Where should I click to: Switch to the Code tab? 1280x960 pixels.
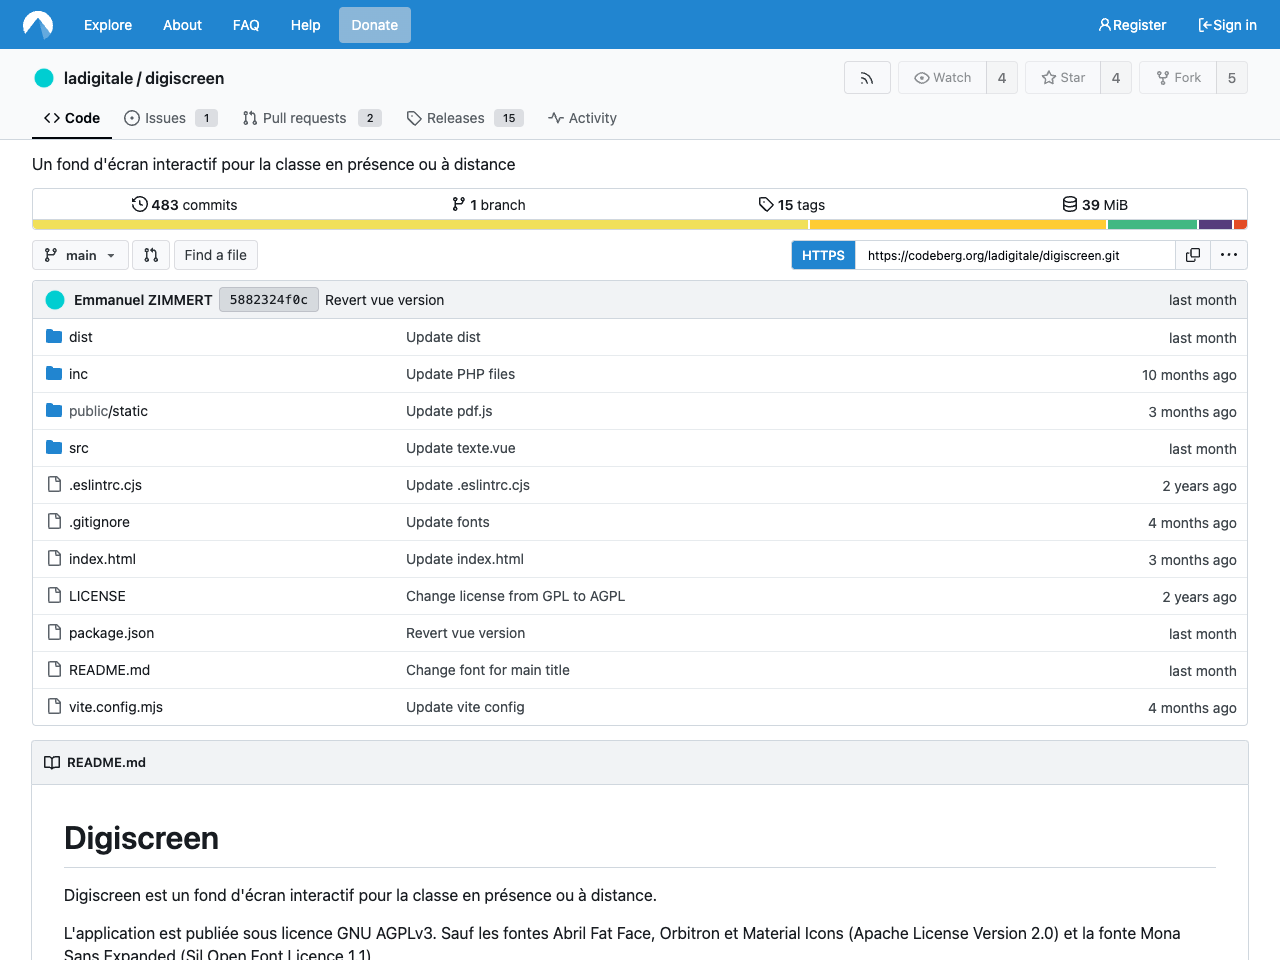coord(71,118)
